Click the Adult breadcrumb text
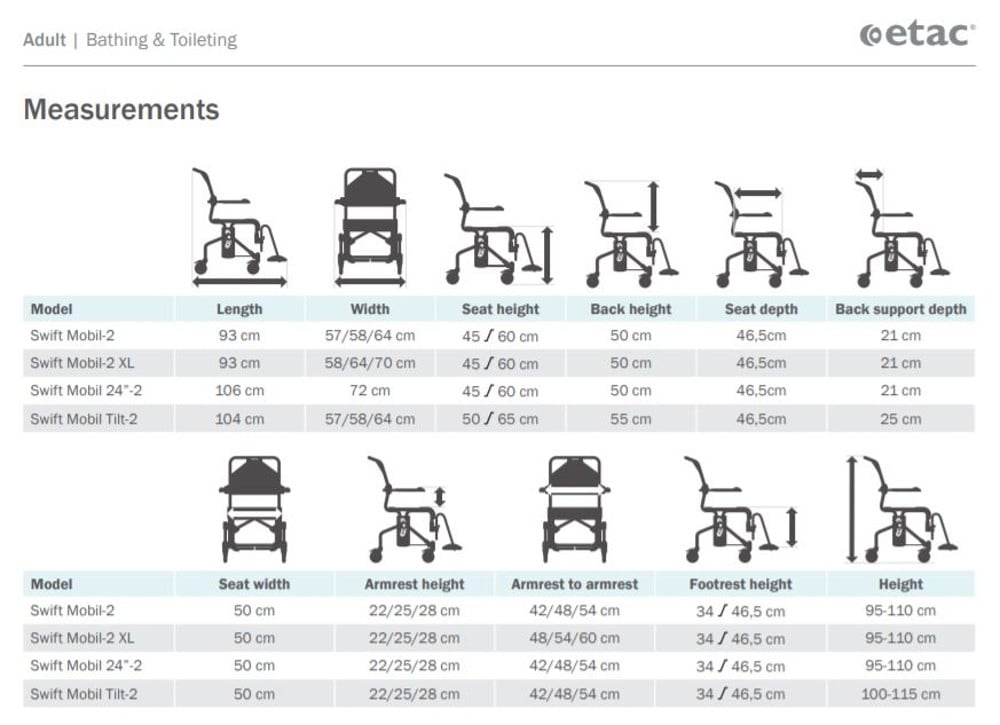The width and height of the screenshot is (1000, 725). (x=44, y=40)
